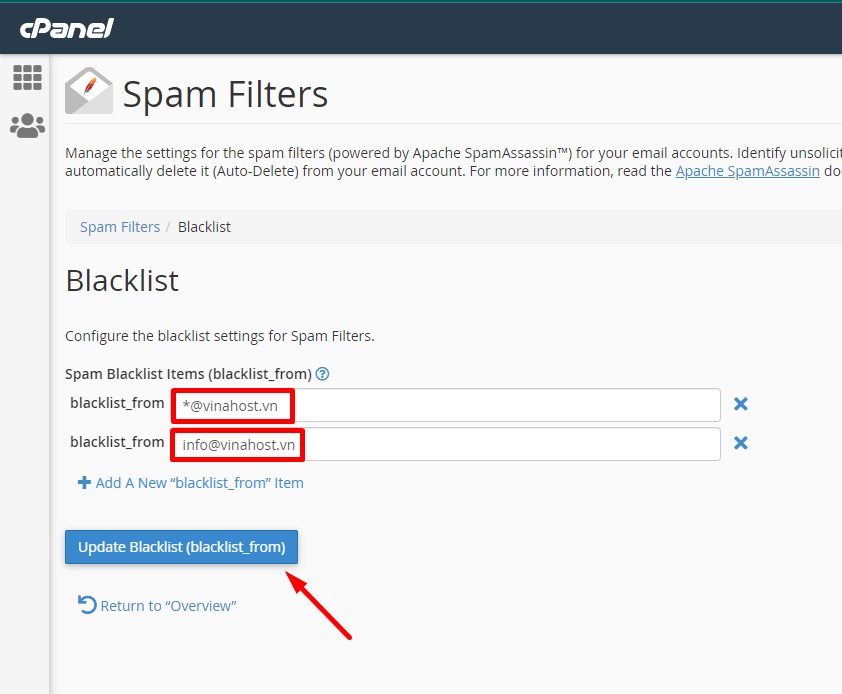Click 'Return to Overview' link text
Screen dimensions: 842x694
[x=168, y=606]
